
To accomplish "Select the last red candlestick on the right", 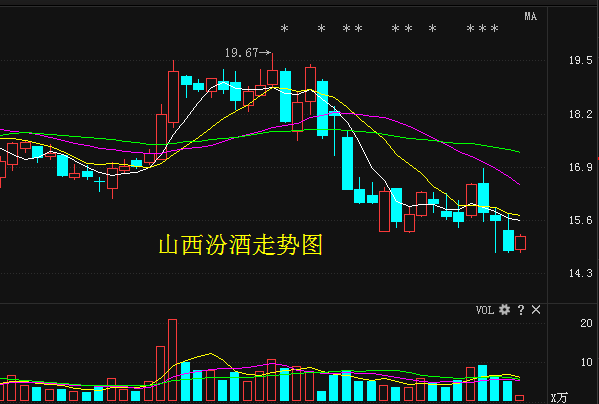I will coord(520,243).
